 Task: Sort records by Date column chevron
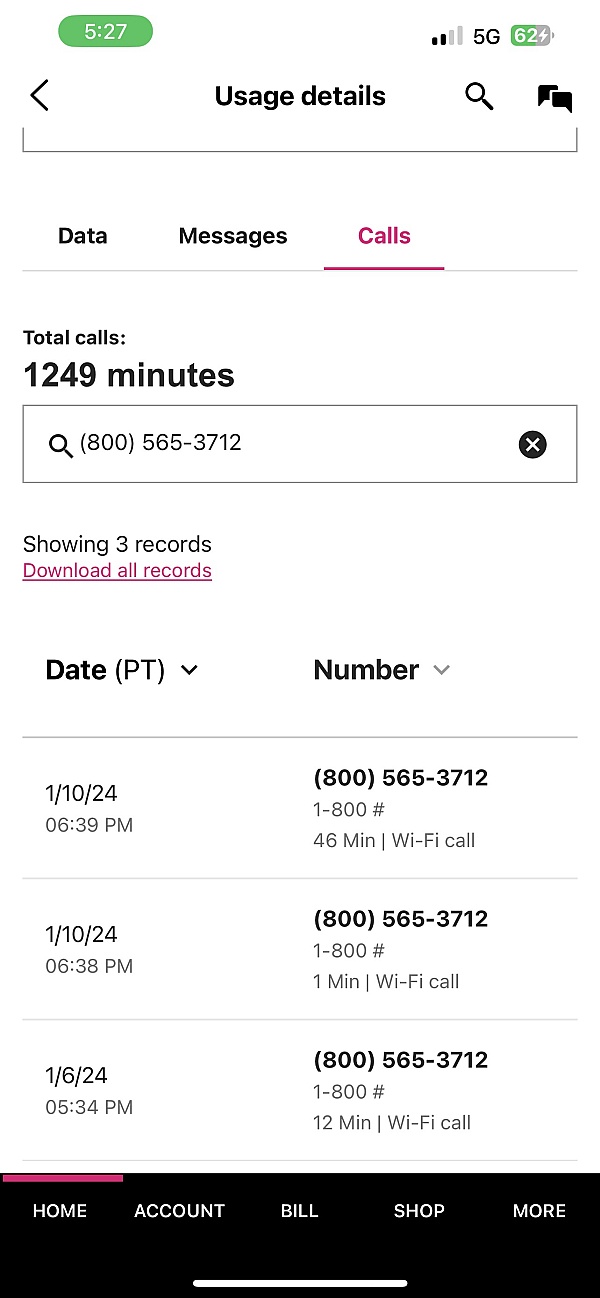click(x=189, y=670)
